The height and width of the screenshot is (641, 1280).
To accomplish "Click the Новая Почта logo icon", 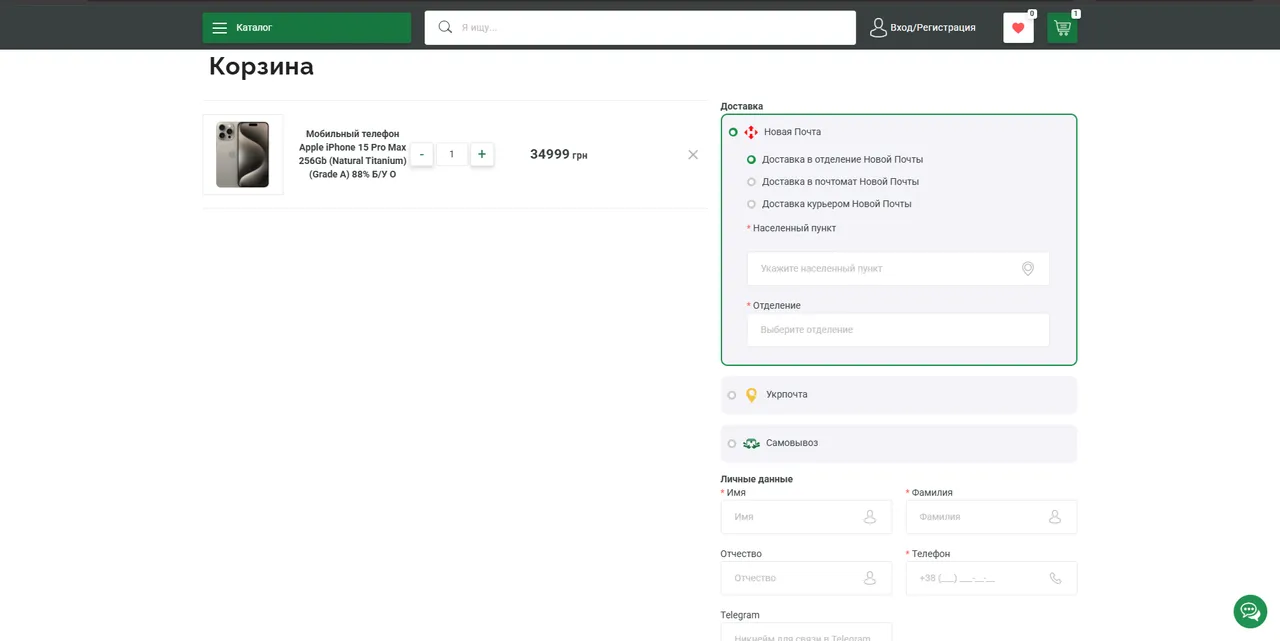I will coord(751,132).
